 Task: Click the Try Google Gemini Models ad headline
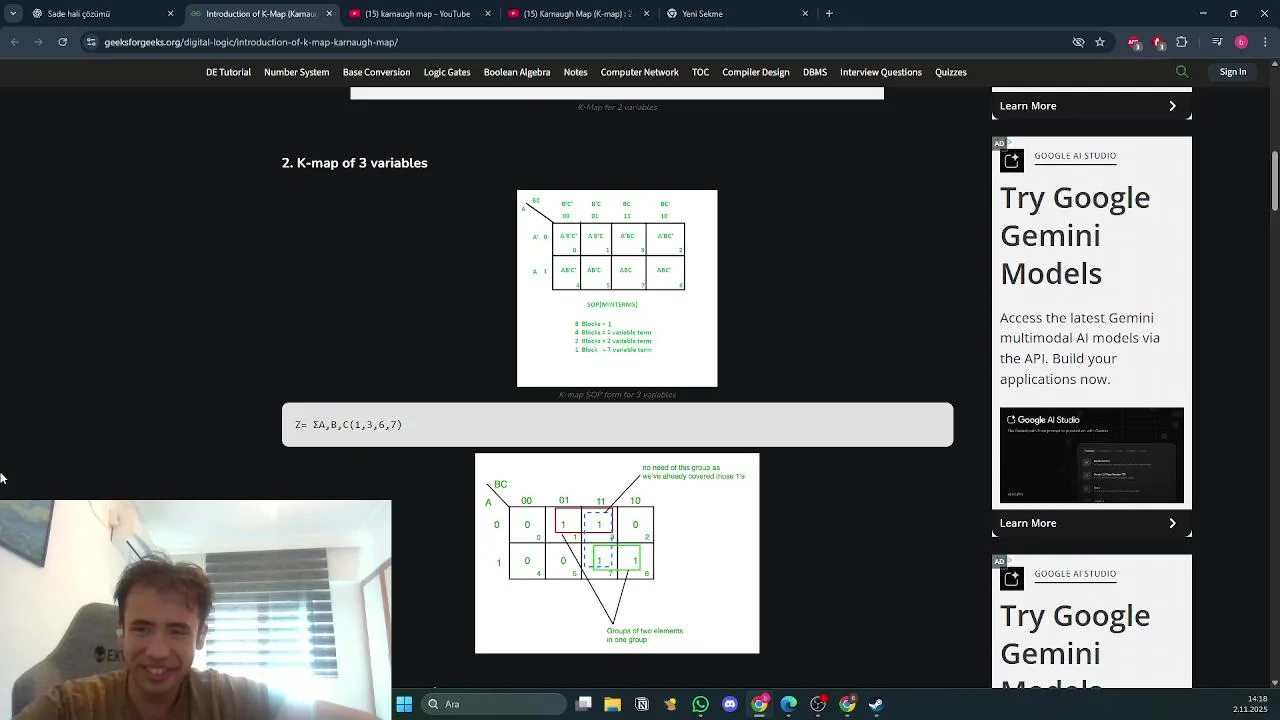tap(1075, 235)
